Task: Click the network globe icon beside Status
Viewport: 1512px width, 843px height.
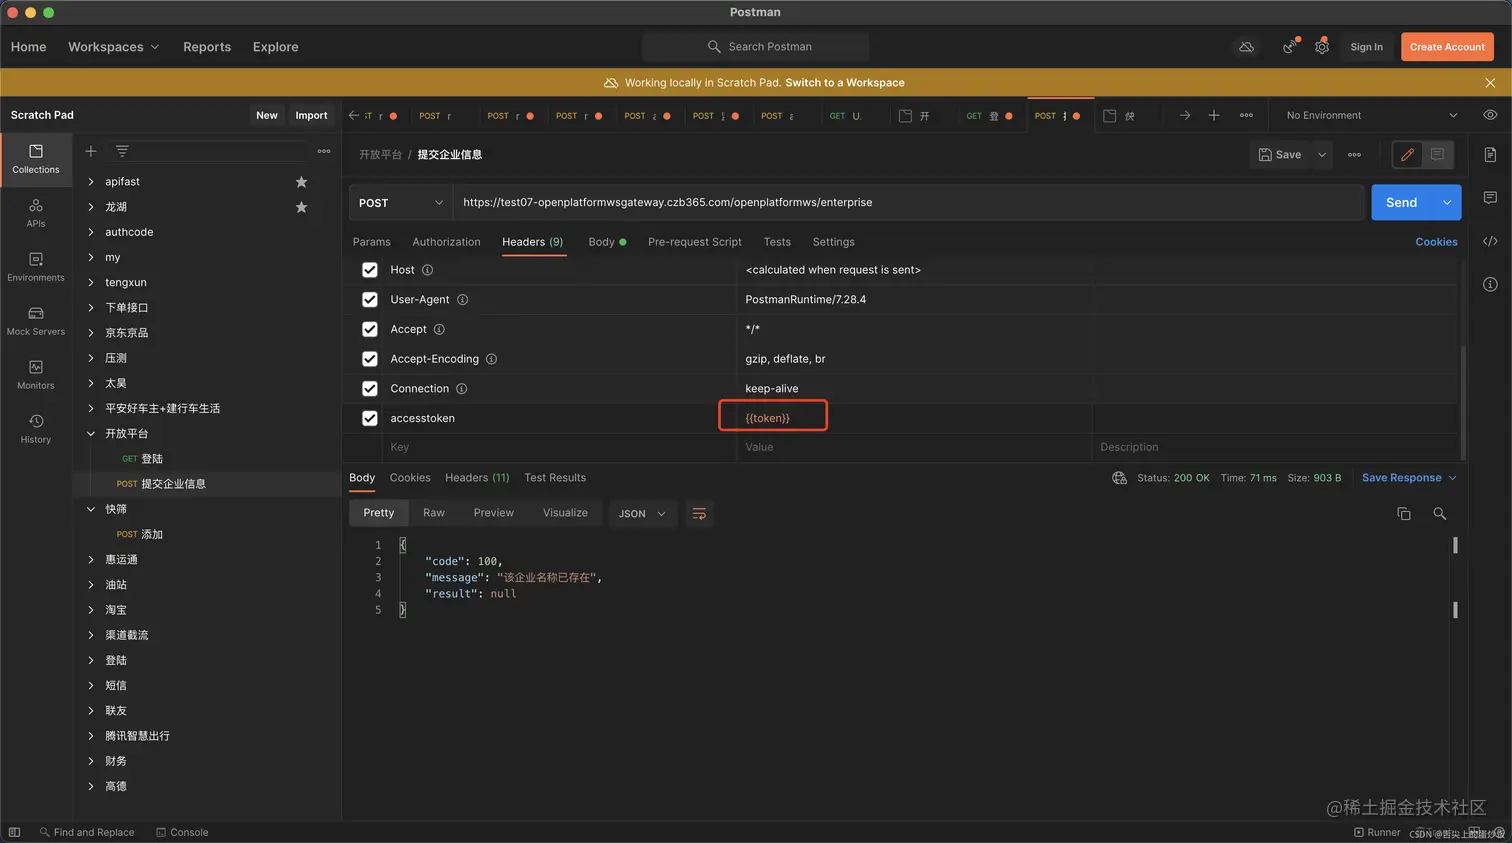Action: 1119,478
